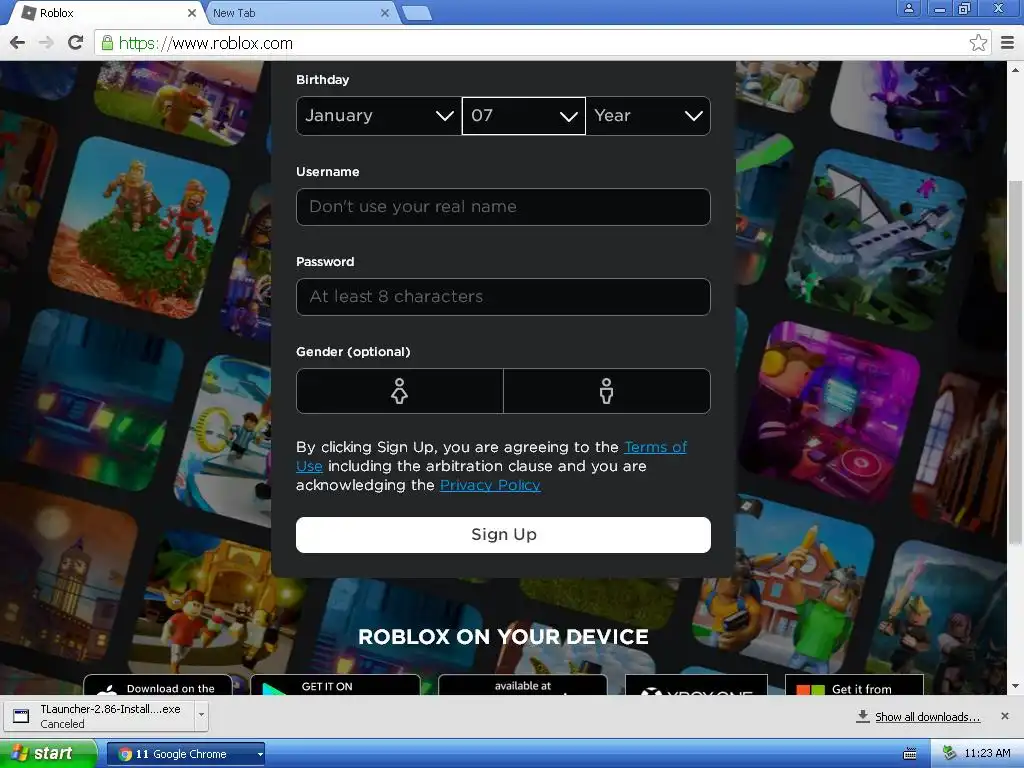The image size is (1024, 768).
Task: Close the Roblox tab
Action: coord(191,12)
